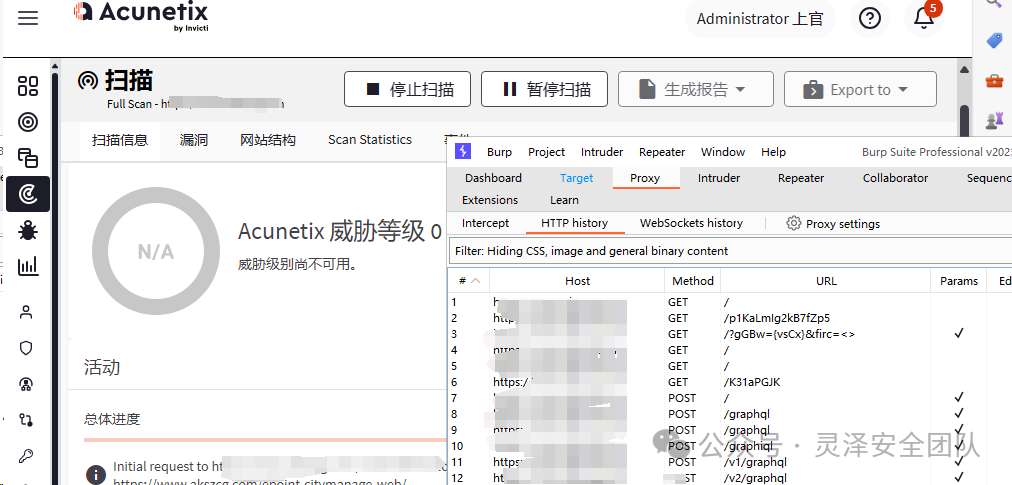Switch to Burp Extensions tab
The height and width of the screenshot is (485, 1012).
[490, 200]
